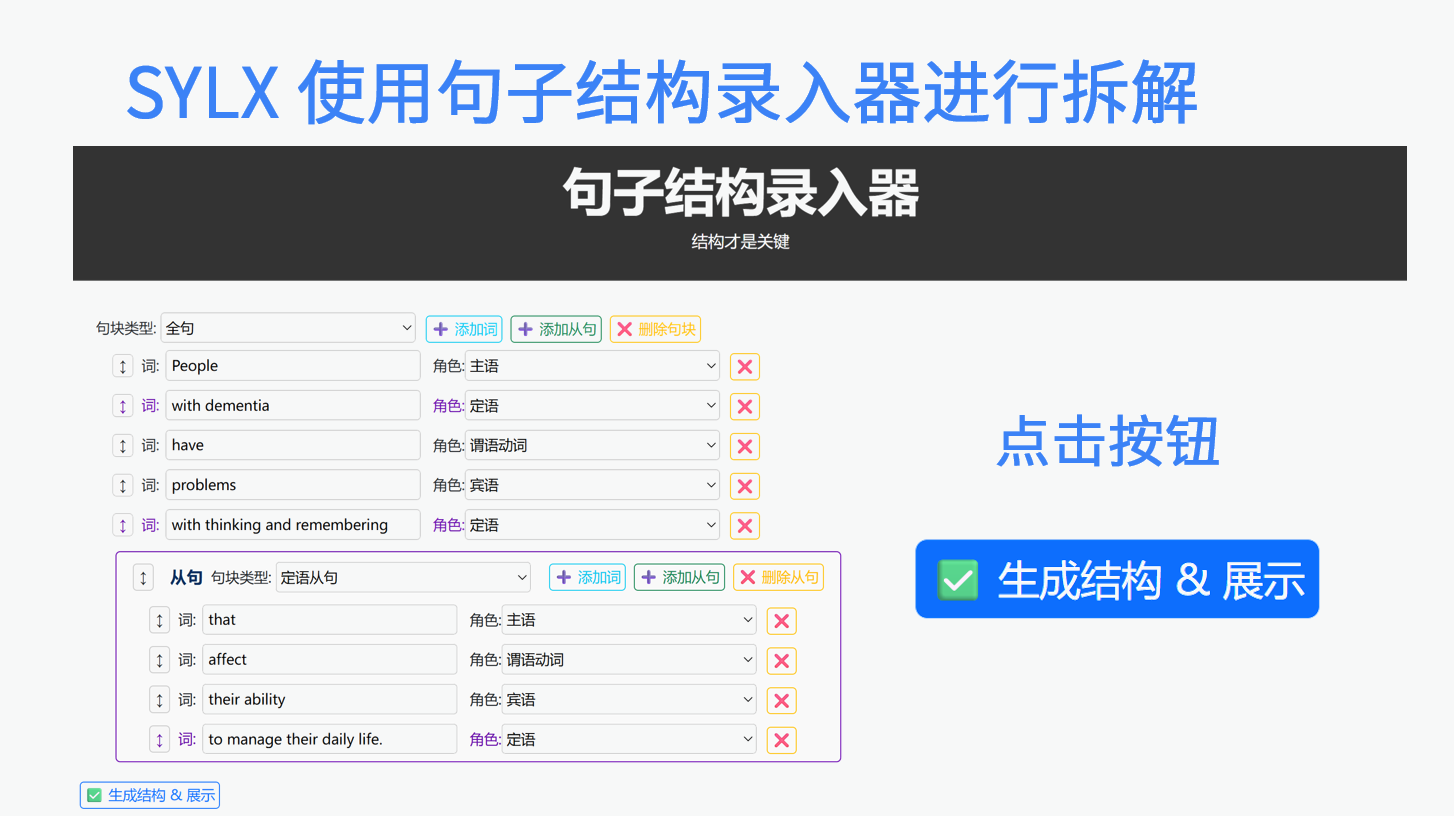
Task: Click word input containing 'People'
Action: tap(293, 366)
